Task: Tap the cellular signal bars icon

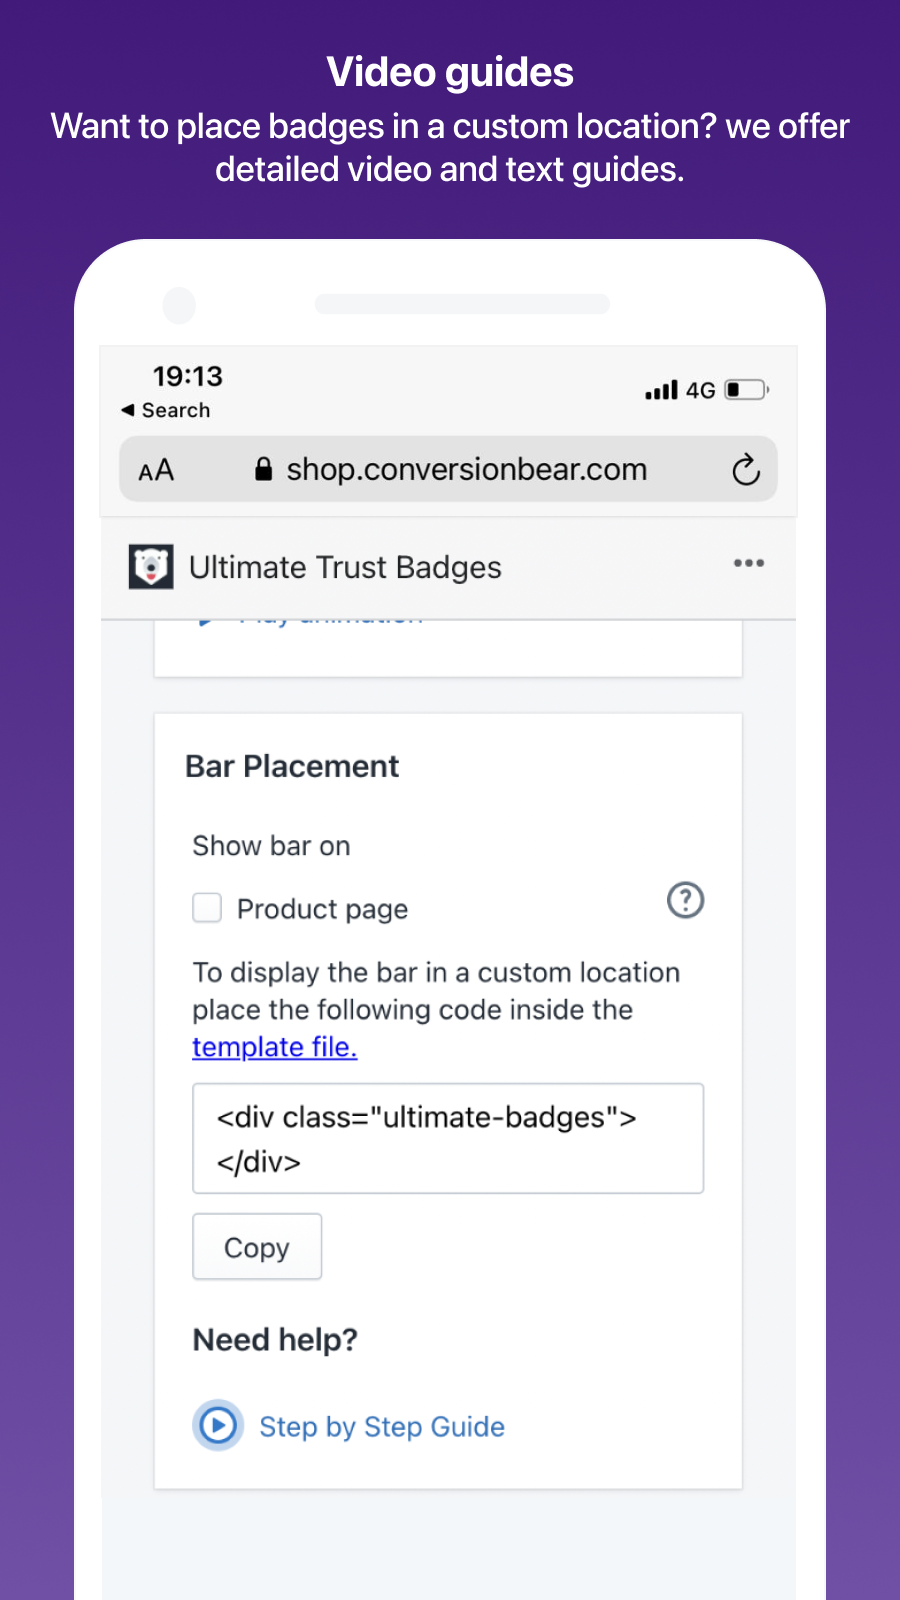Action: pos(661,389)
